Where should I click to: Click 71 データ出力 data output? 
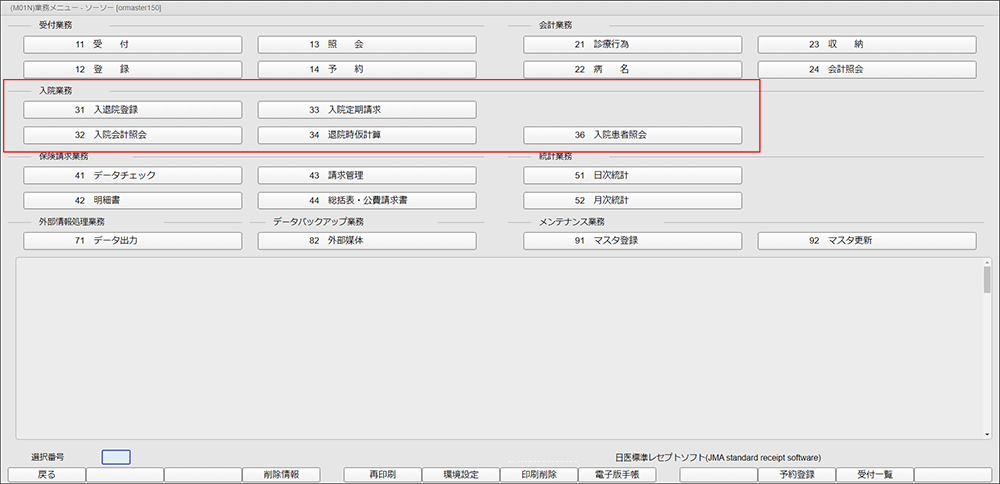pyautogui.click(x=133, y=240)
